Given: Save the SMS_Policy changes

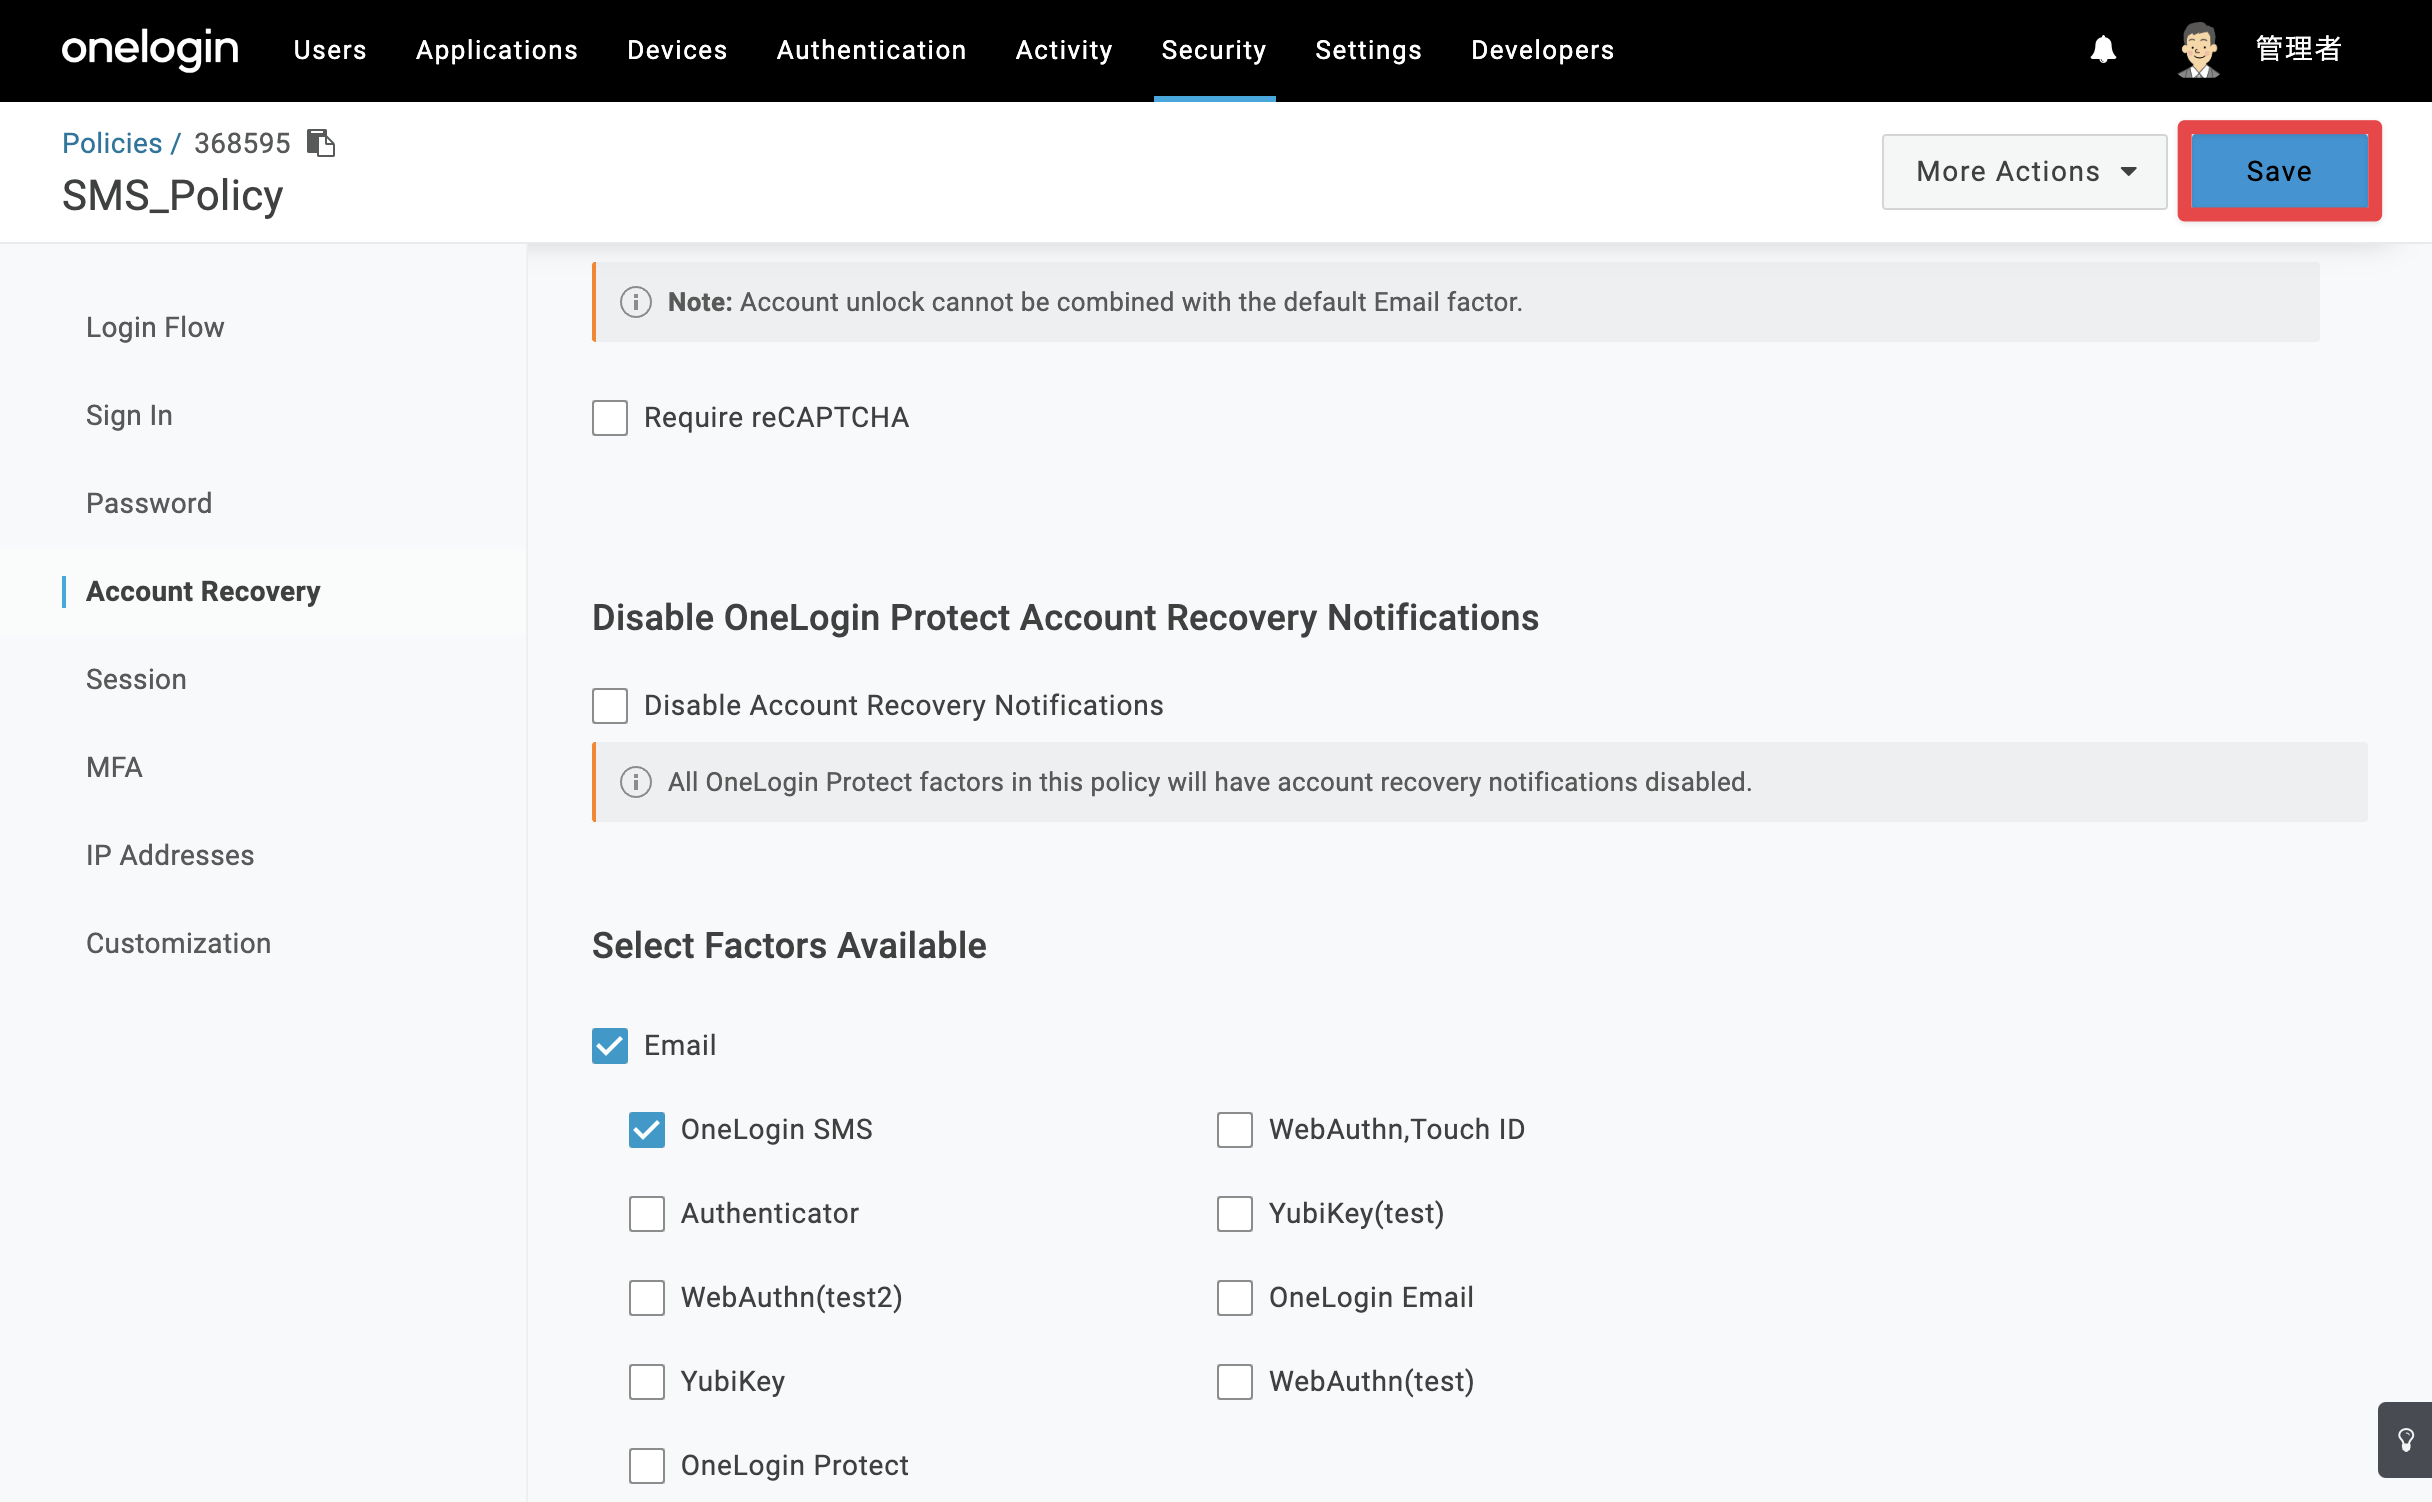Looking at the screenshot, I should click(x=2279, y=172).
